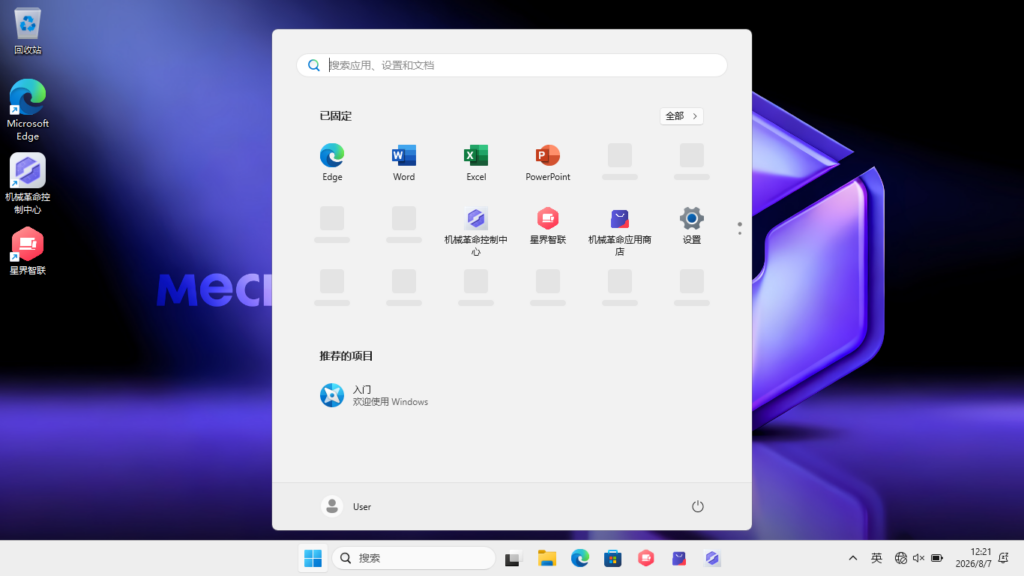Select Microsoft Edge desktop shortcut
1024x576 pixels.
coord(27,110)
